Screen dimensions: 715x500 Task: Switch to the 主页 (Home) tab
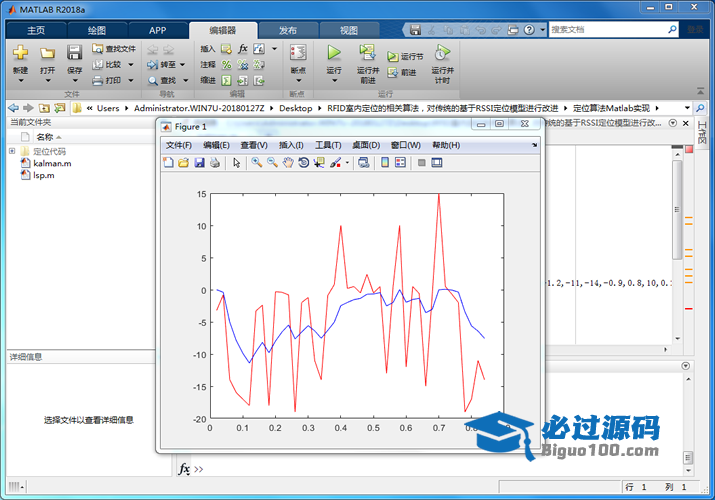36,30
